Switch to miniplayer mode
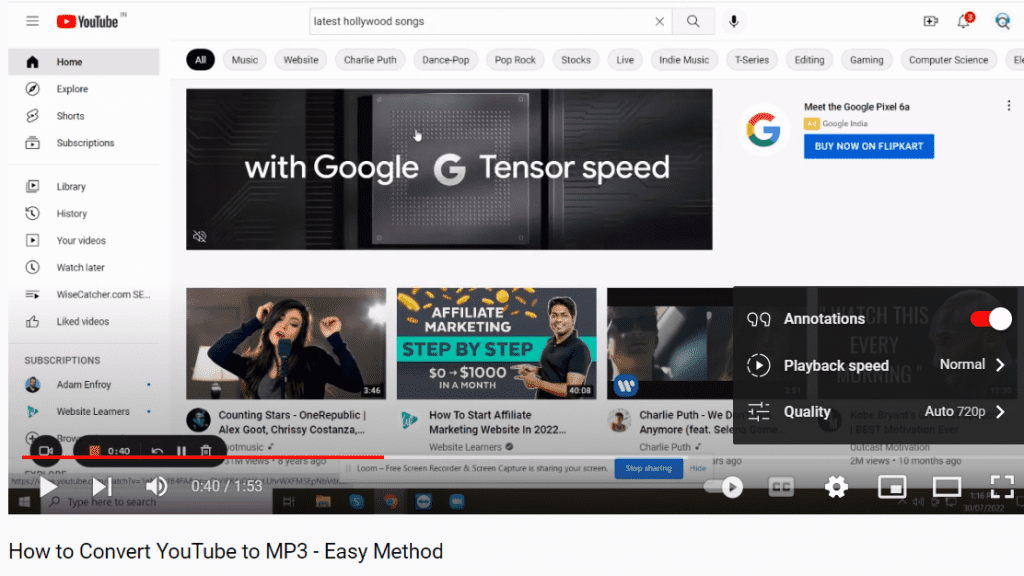 (891, 487)
